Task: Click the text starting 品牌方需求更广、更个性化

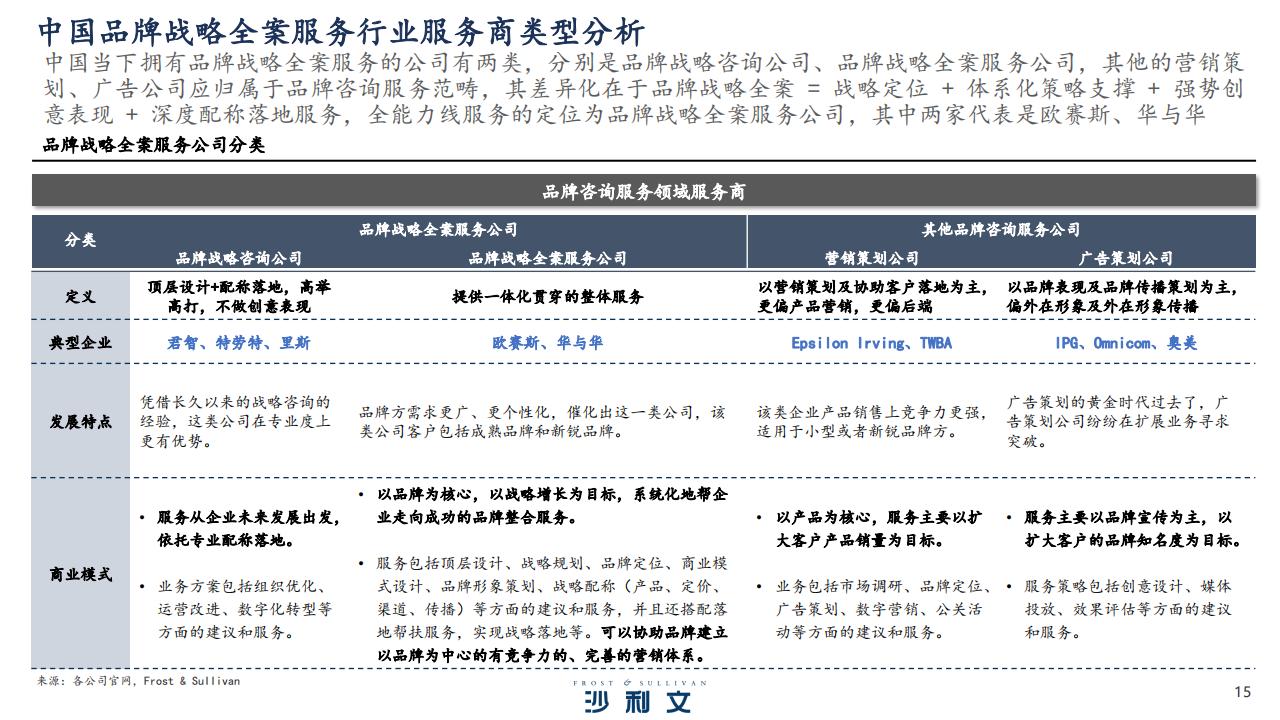Action: click(x=542, y=421)
